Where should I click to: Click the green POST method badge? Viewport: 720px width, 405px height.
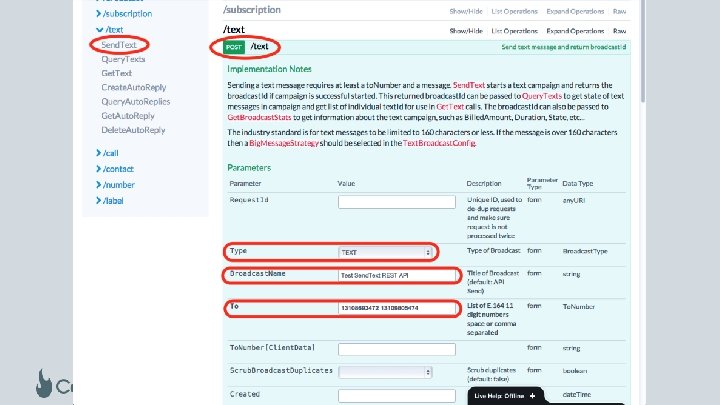pos(234,47)
